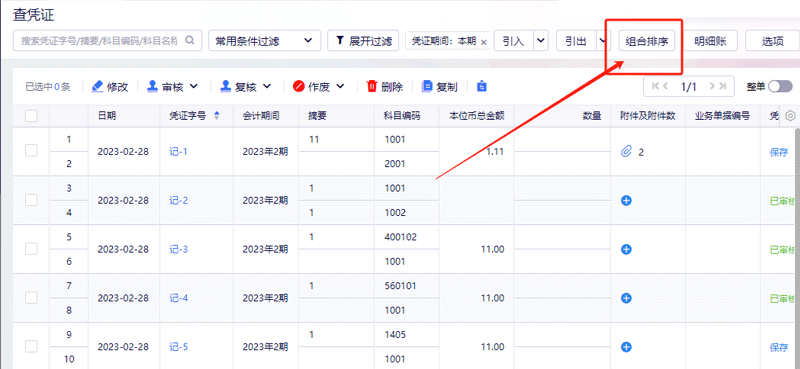Expand the 作废 dropdown arrow
800x369 pixels.
[x=340, y=87]
